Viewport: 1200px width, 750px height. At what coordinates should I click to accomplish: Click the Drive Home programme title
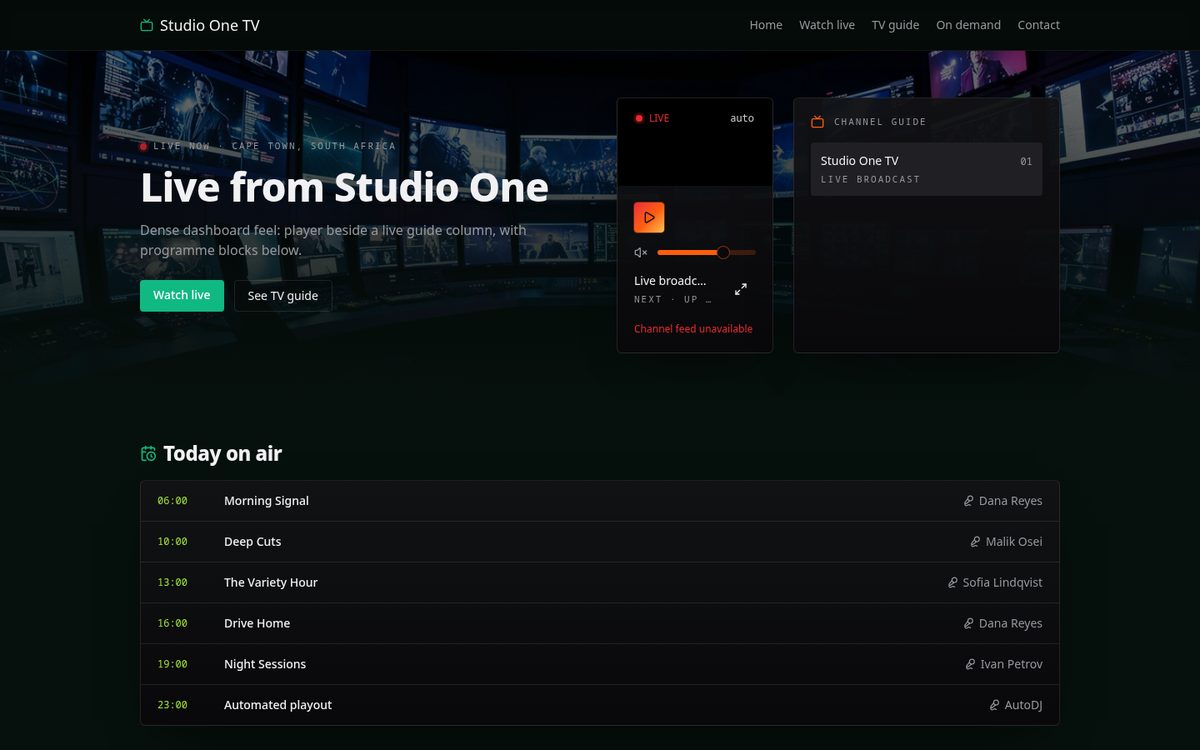point(257,624)
